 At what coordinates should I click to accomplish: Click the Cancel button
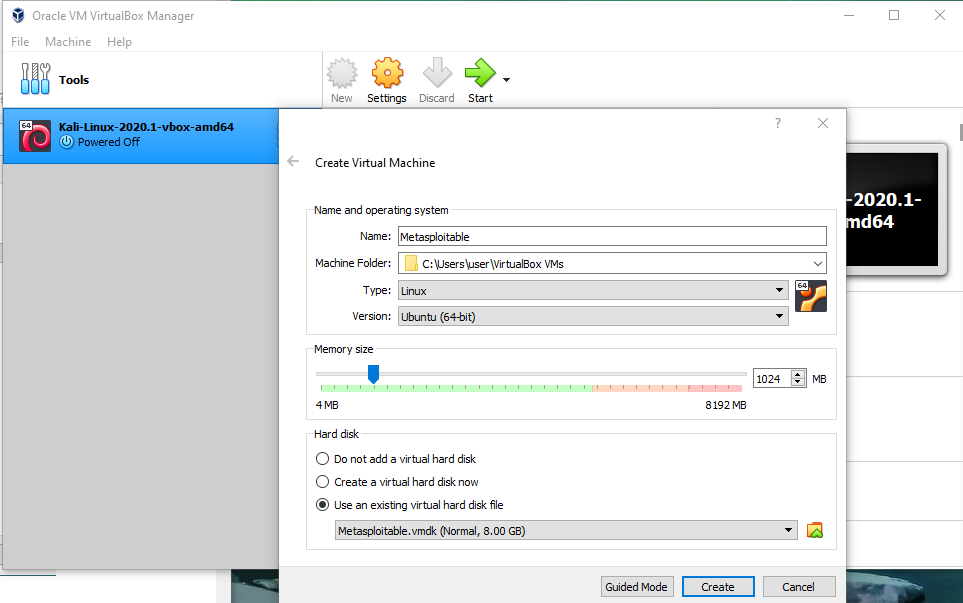(798, 586)
